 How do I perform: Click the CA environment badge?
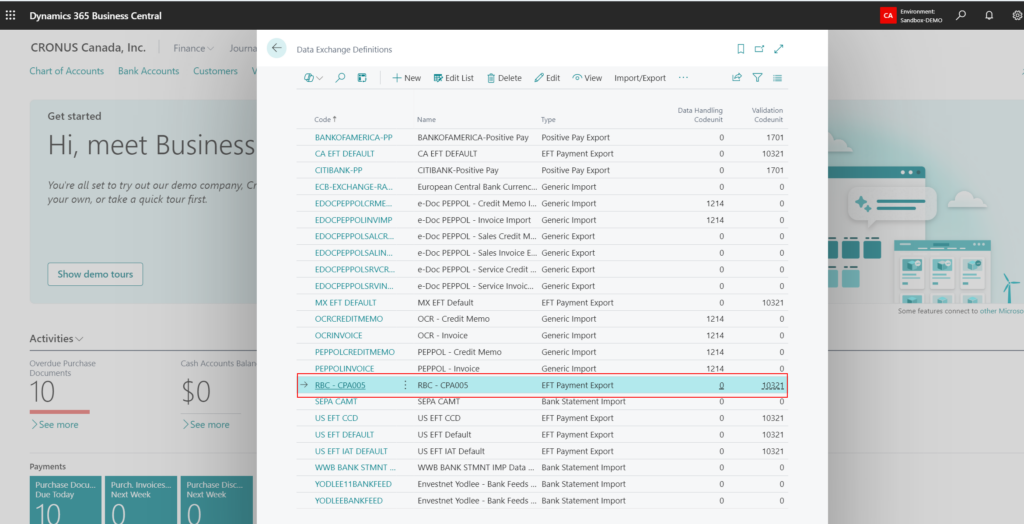(x=888, y=16)
